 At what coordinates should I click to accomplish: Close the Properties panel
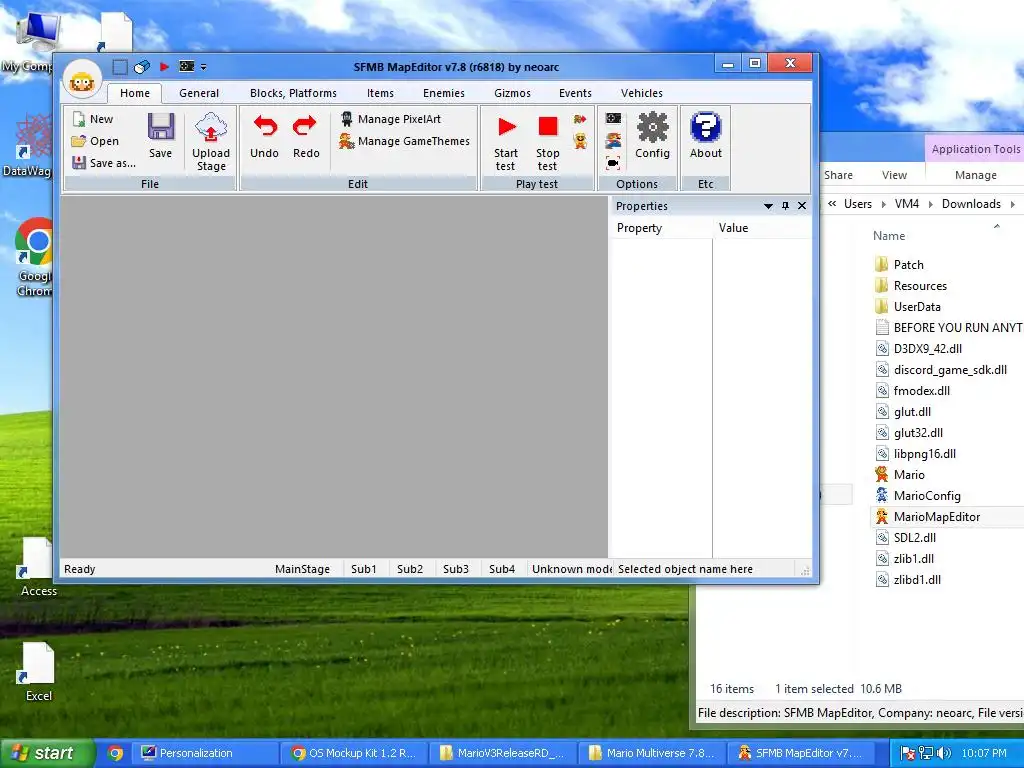pos(802,206)
